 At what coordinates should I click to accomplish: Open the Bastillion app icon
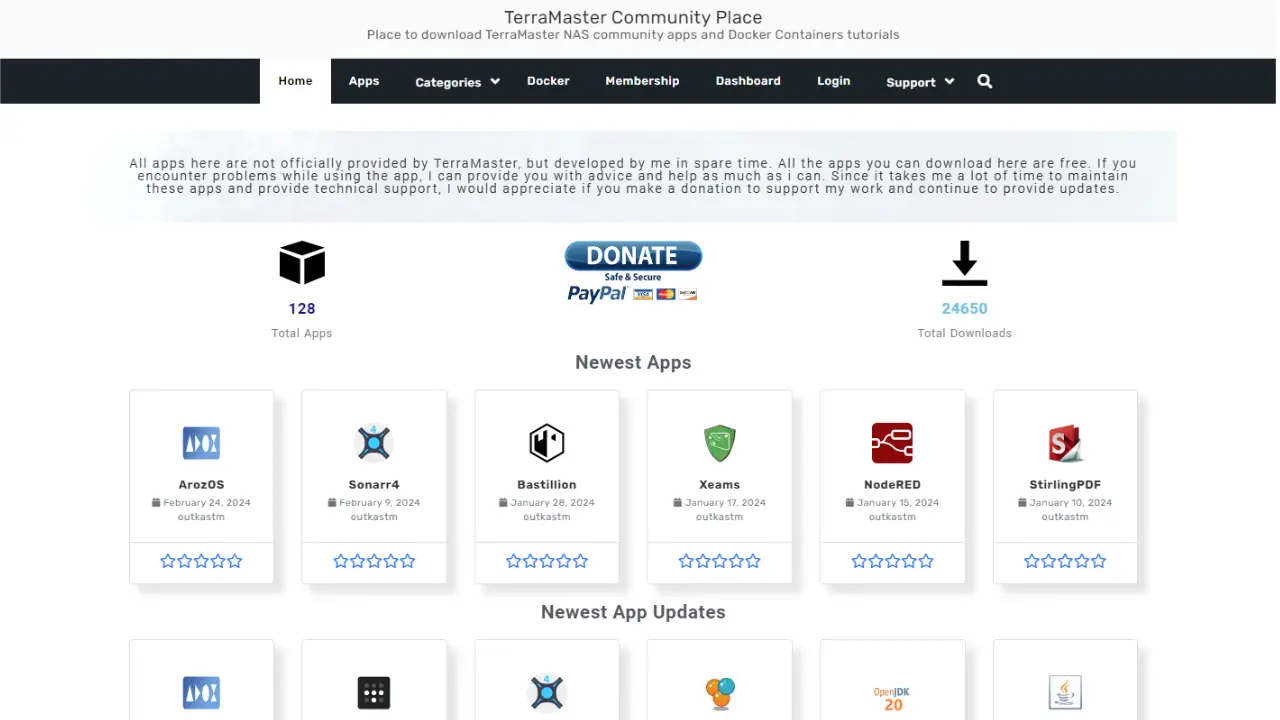click(x=547, y=443)
